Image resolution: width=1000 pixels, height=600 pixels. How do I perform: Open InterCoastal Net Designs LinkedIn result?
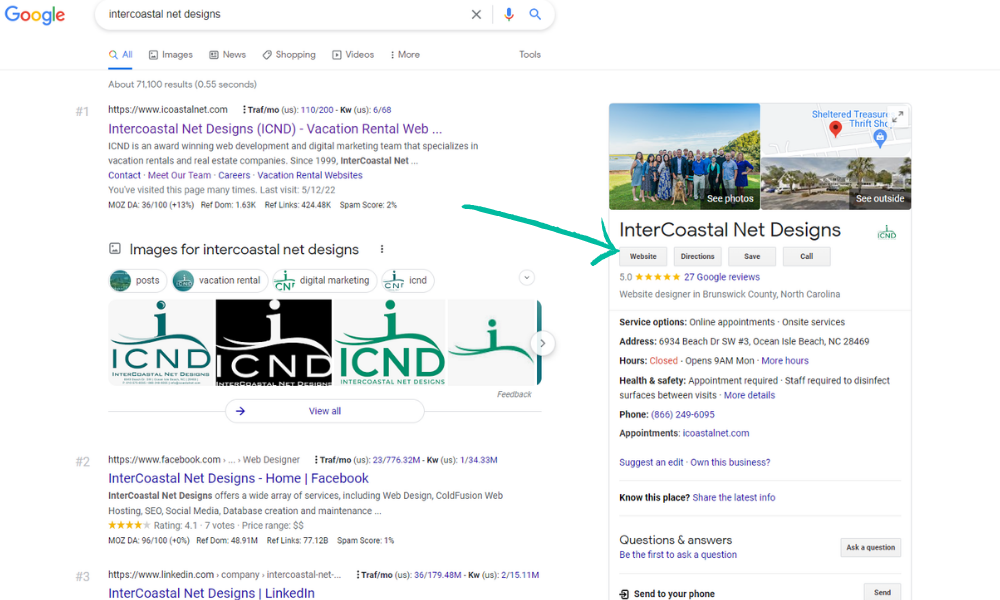211,593
